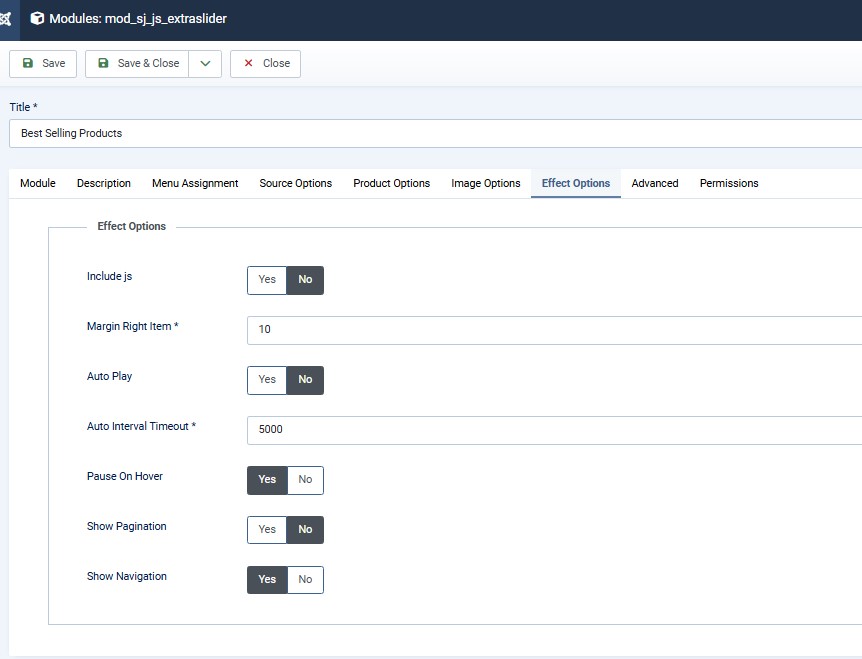Click the Close button with X icon
Viewport: 862px width, 659px height.
click(x=265, y=63)
